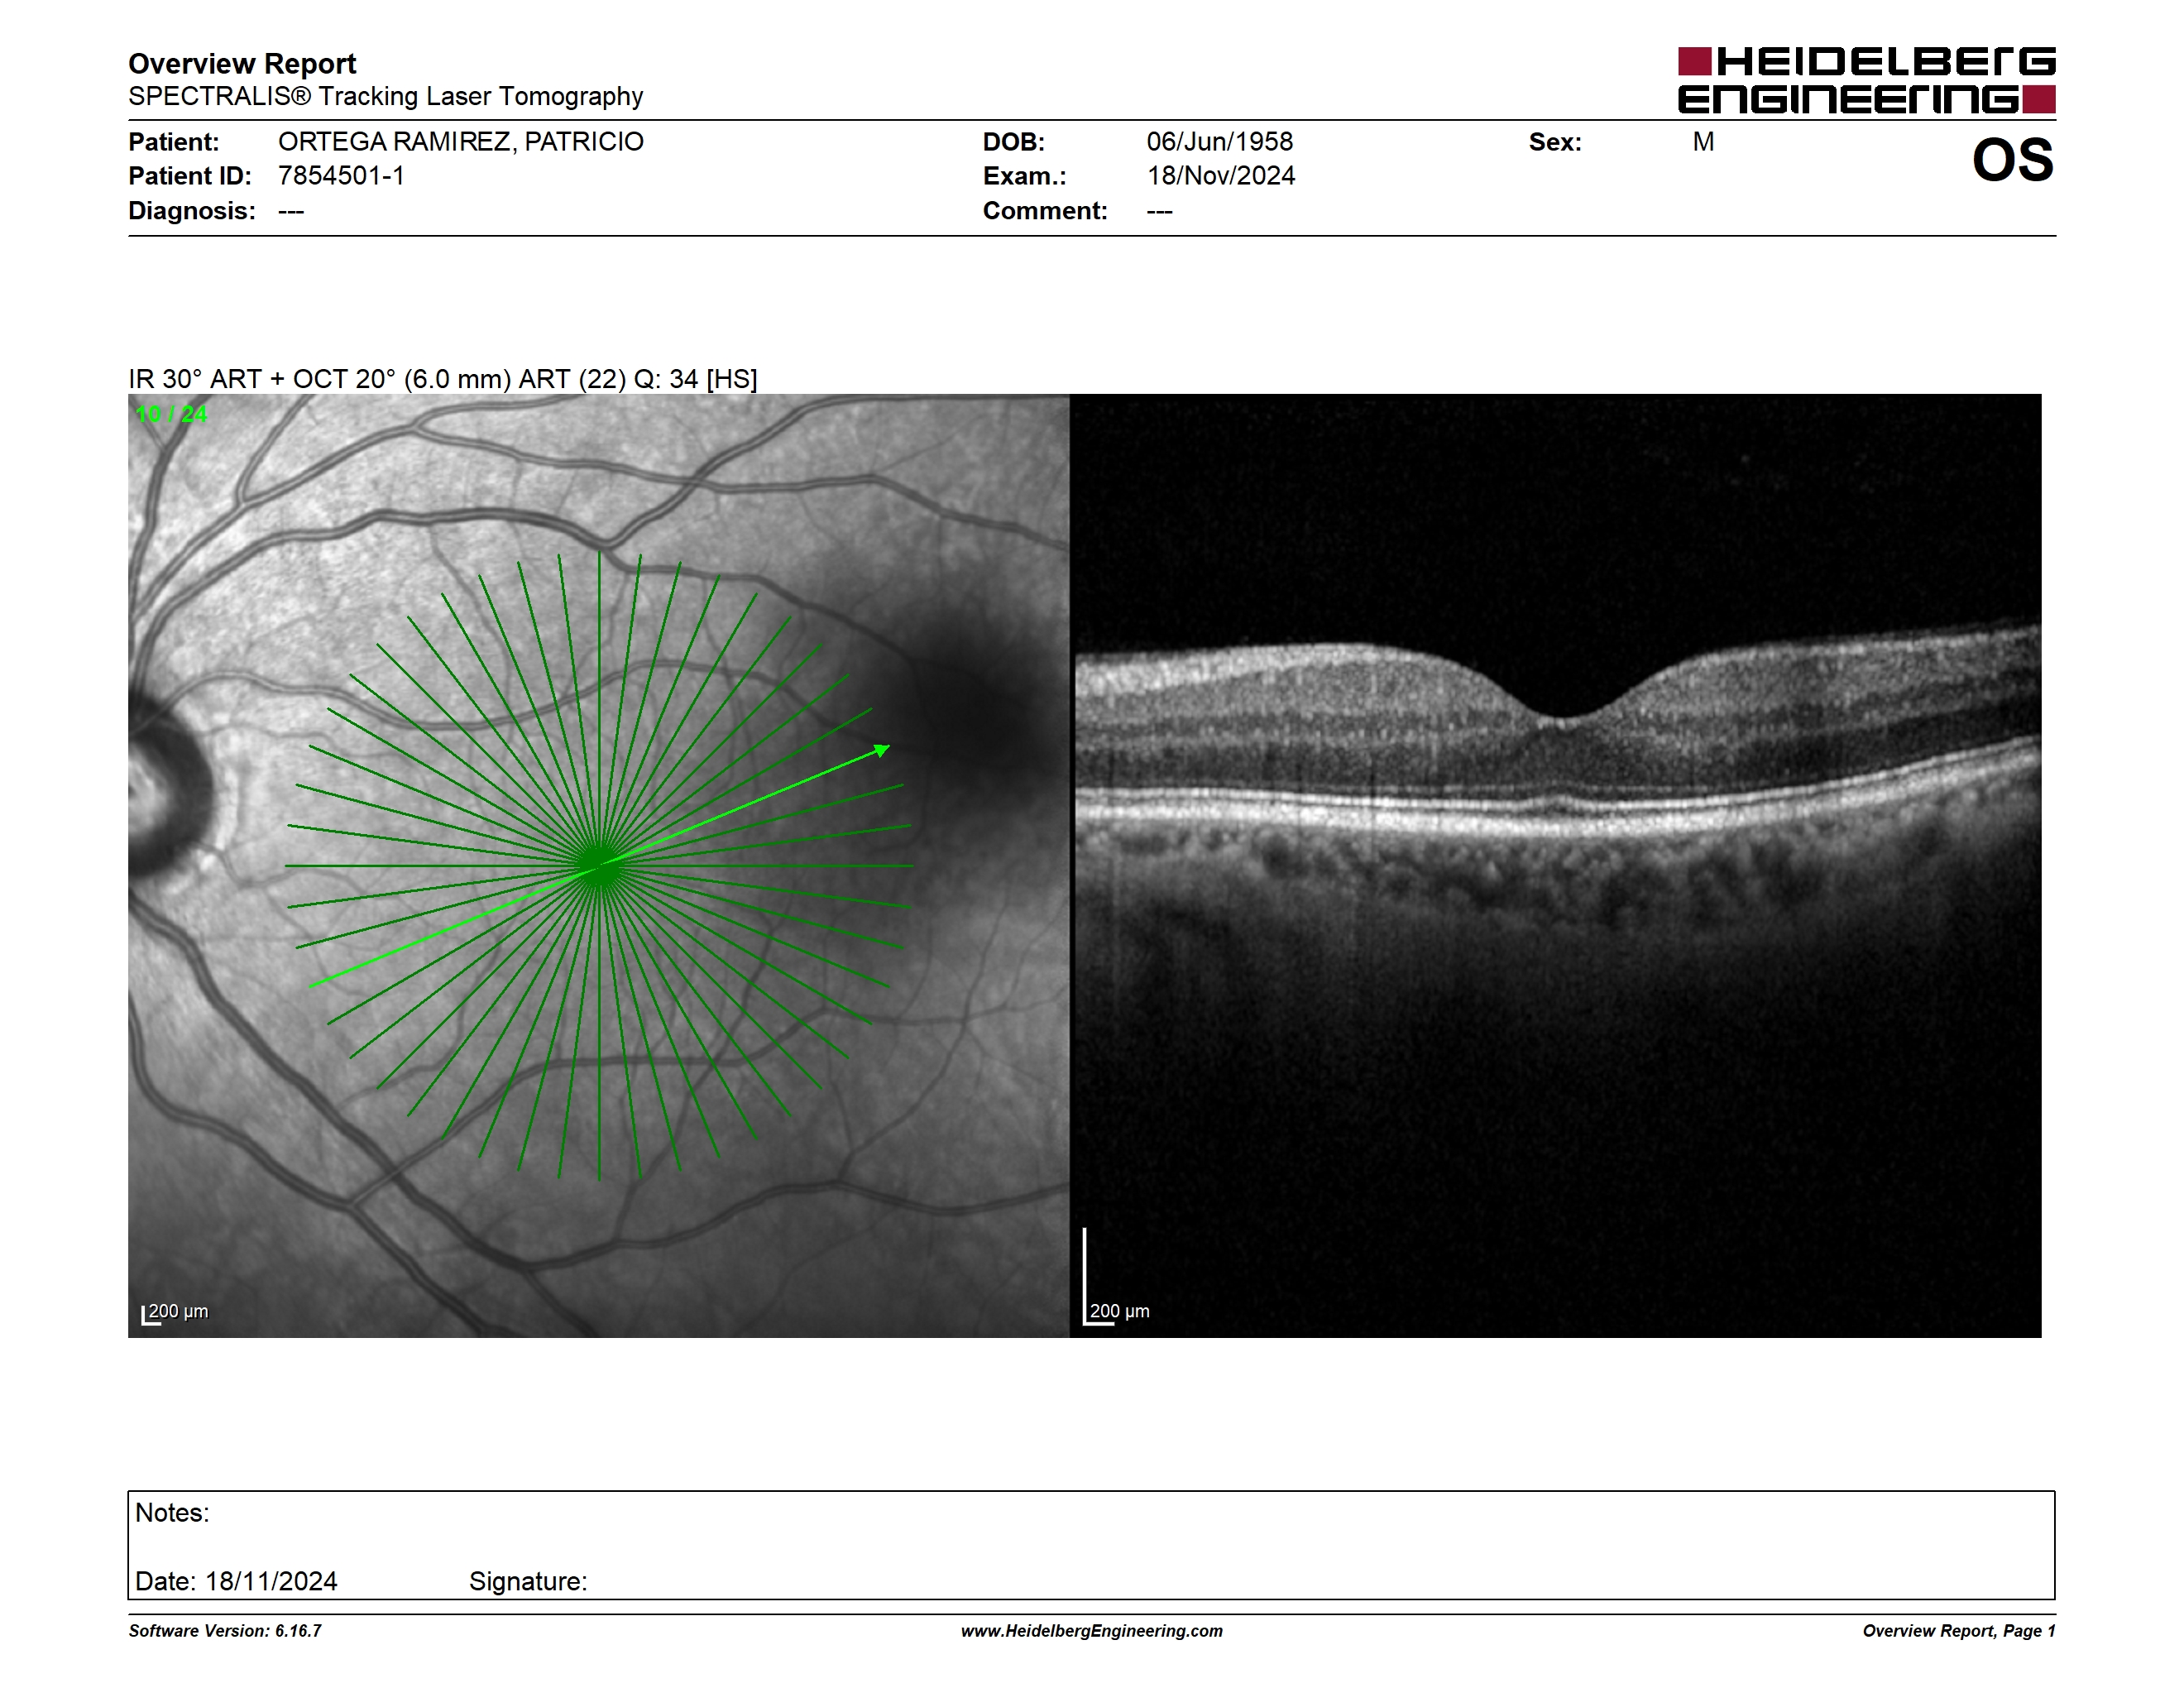Click the exam date 18/Nov/2024
Image resolution: width=2184 pixels, height=1688 pixels.
click(x=1221, y=176)
